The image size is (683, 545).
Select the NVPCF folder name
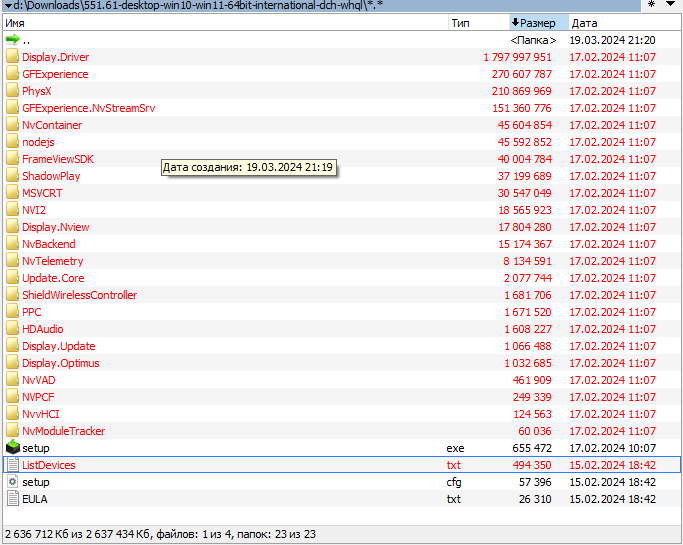[38, 397]
